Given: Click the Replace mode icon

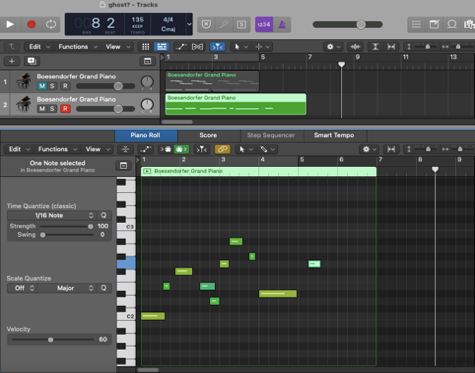Looking at the screenshot, I should 206,24.
